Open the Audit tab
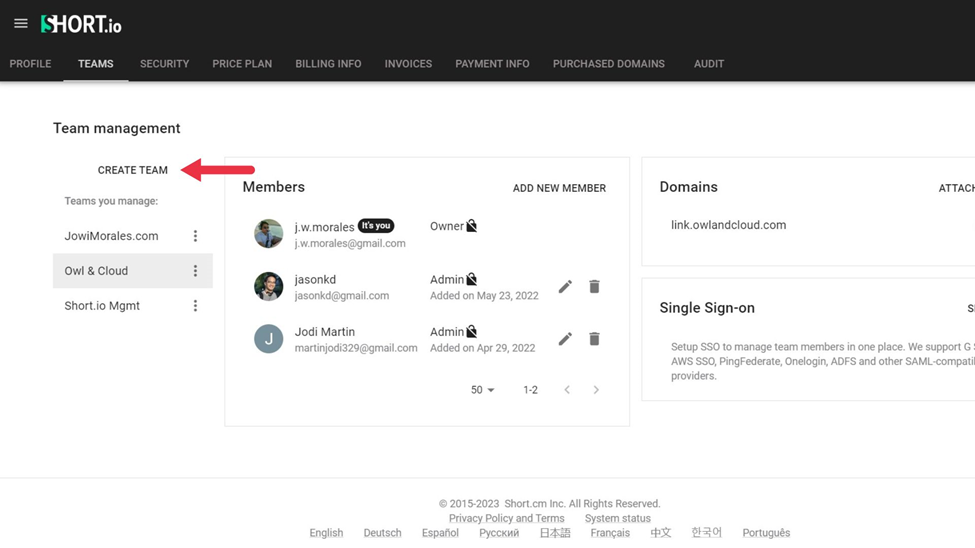 (x=709, y=63)
